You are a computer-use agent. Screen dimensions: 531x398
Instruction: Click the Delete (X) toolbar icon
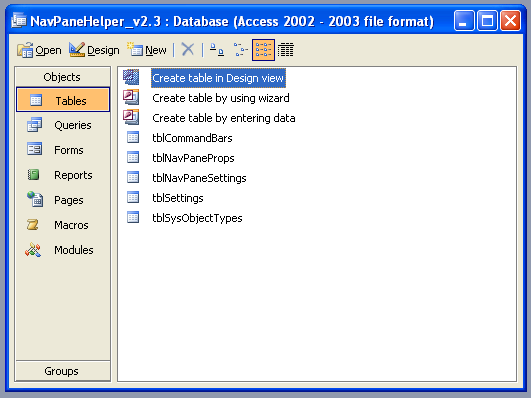188,50
